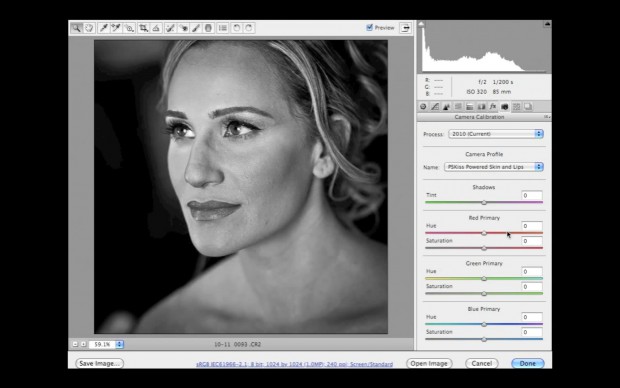Switch to the Snapshots tab

(528, 106)
